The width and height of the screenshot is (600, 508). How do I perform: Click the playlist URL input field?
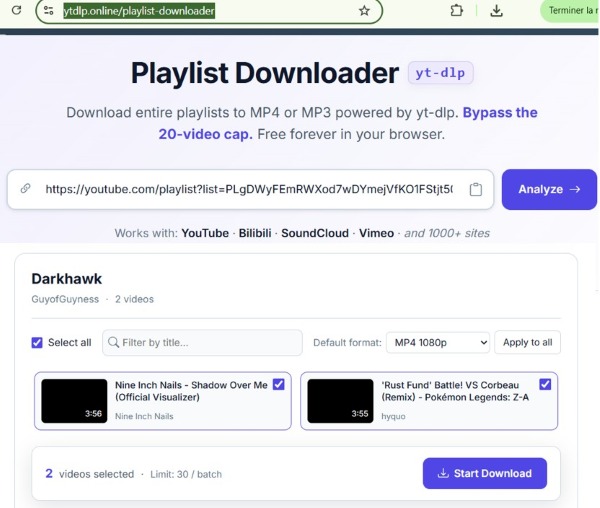[x=250, y=189]
